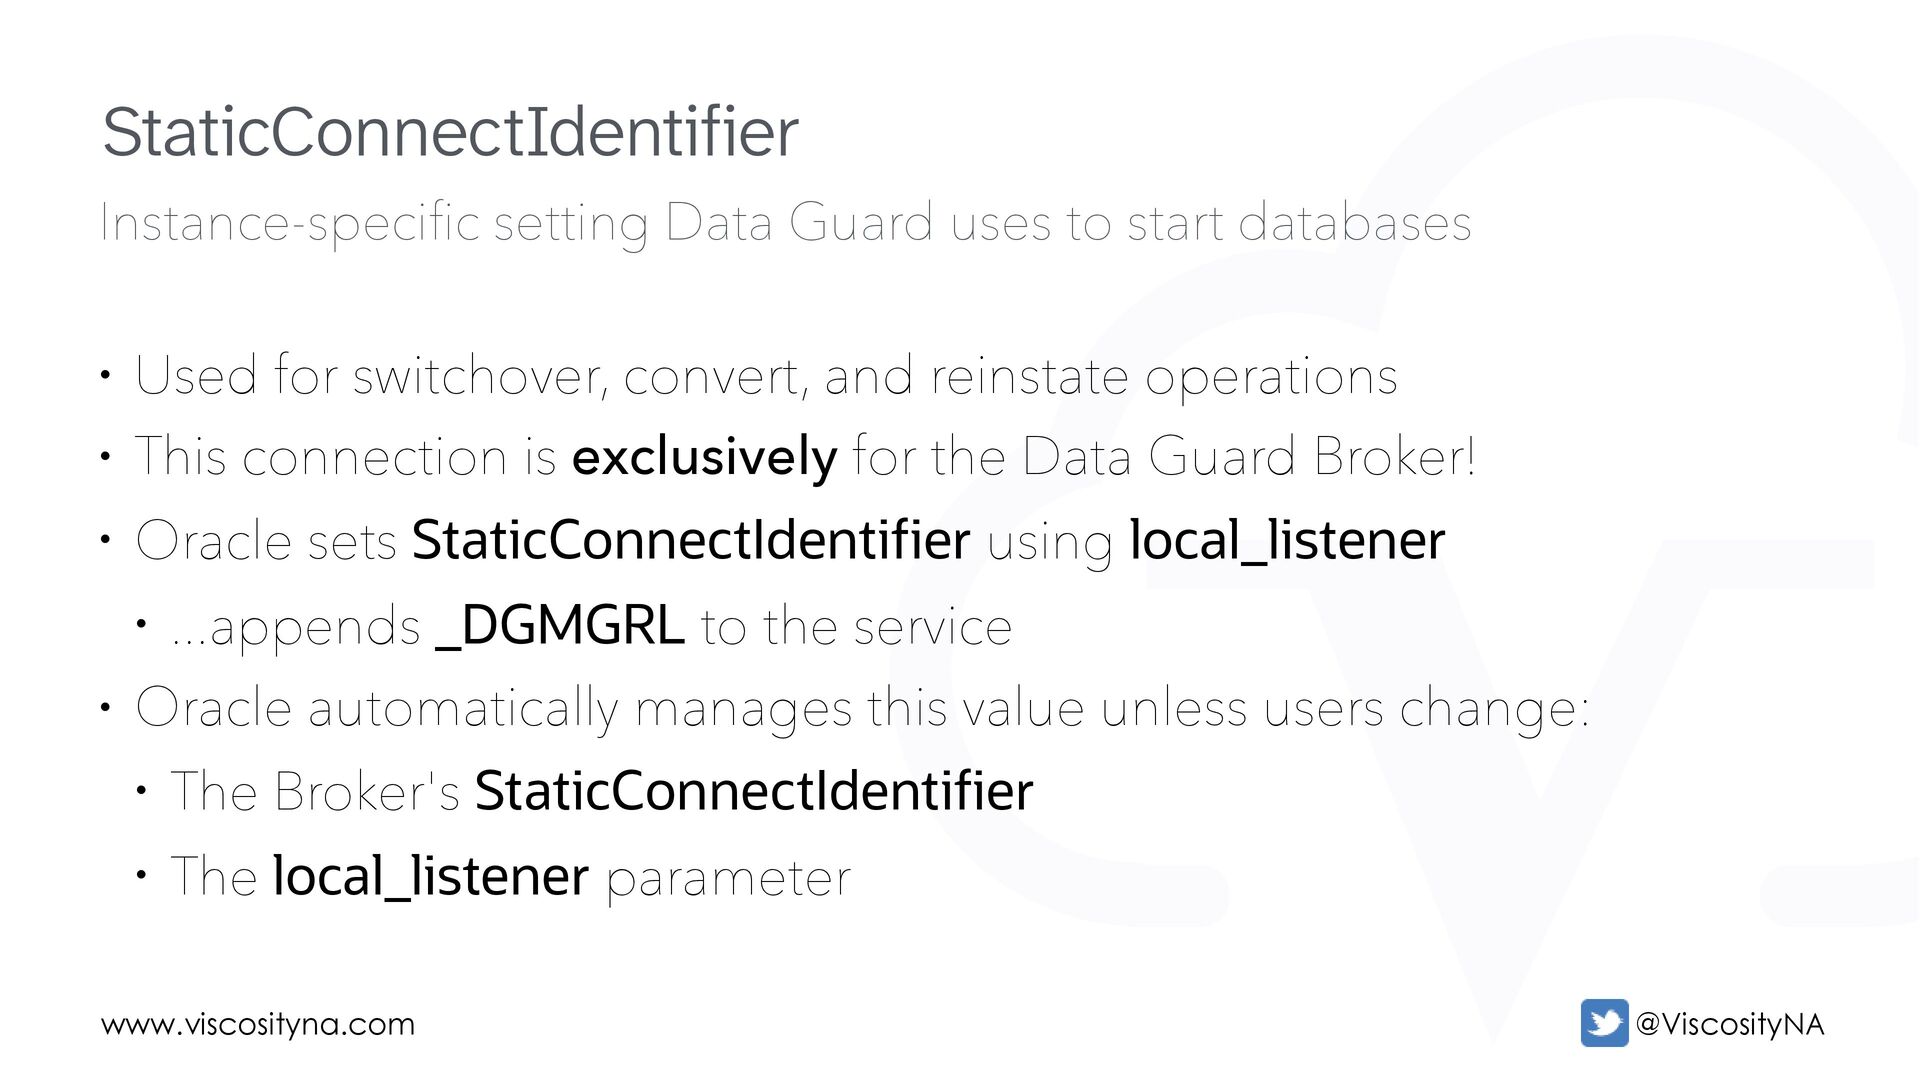Open the www.viscosityna.com link
1920x1080 pixels.
pos(258,1024)
